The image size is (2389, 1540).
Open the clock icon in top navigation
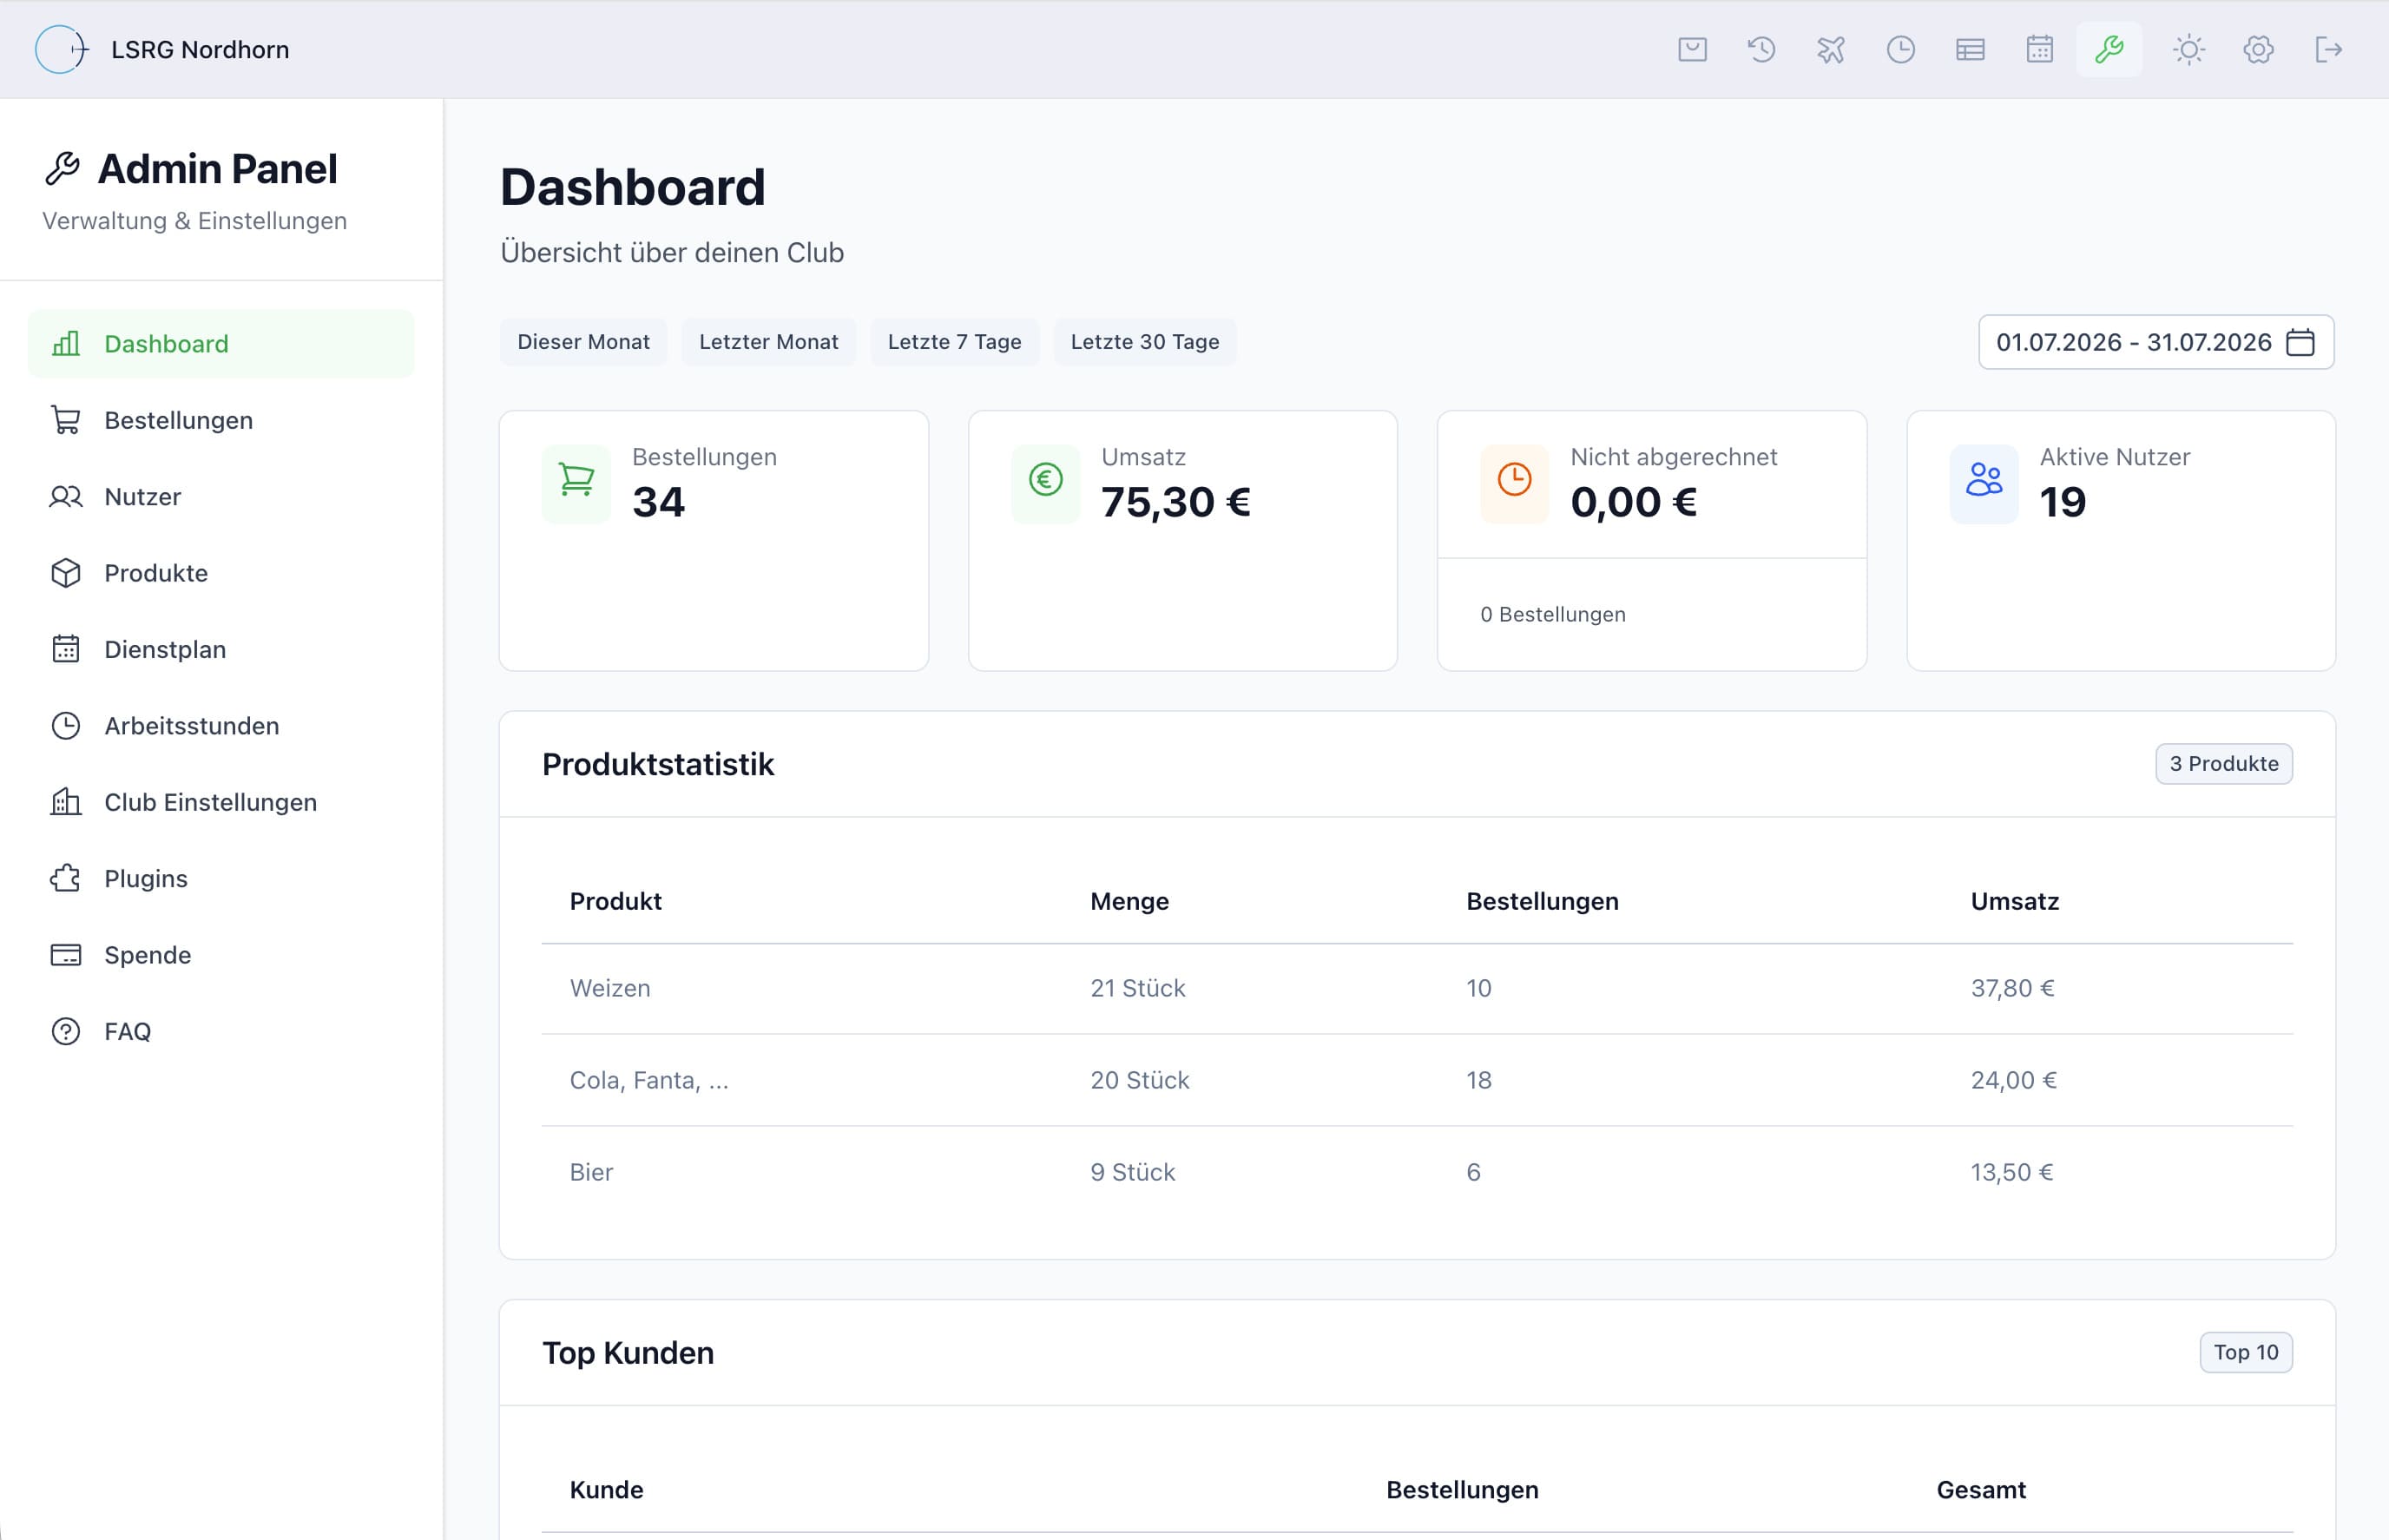(1900, 49)
